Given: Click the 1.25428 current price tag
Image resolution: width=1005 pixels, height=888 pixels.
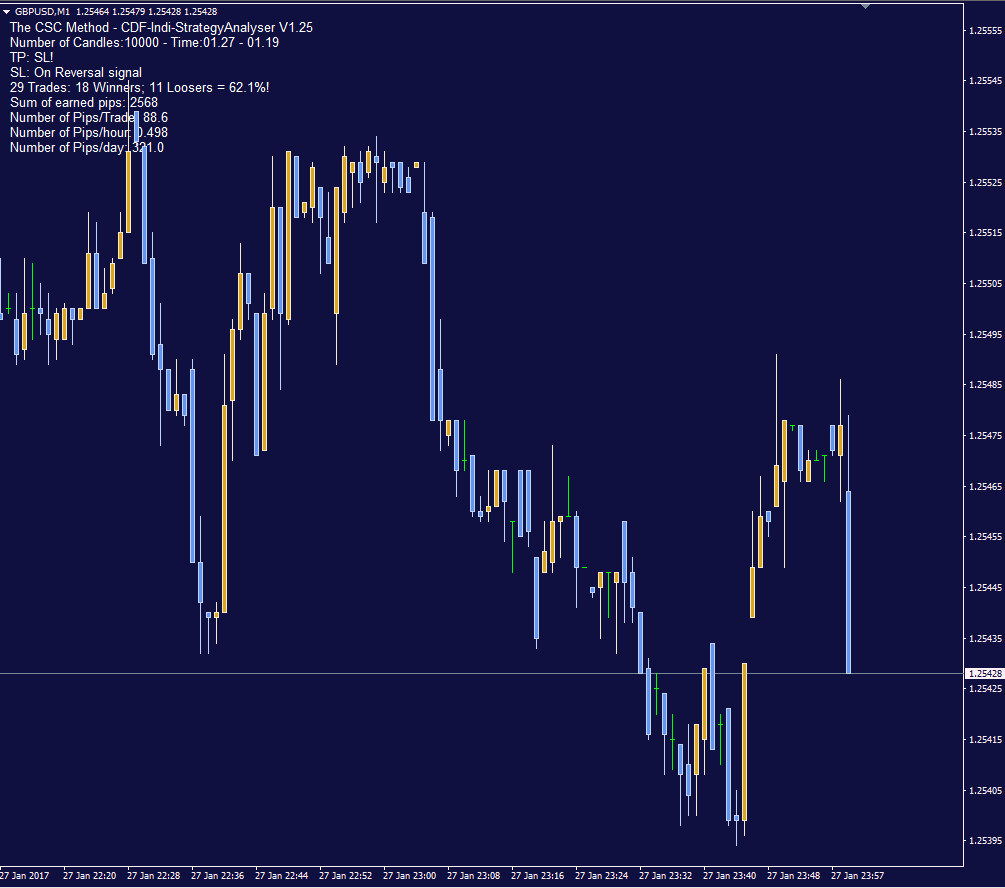Looking at the screenshot, I should 984,673.
